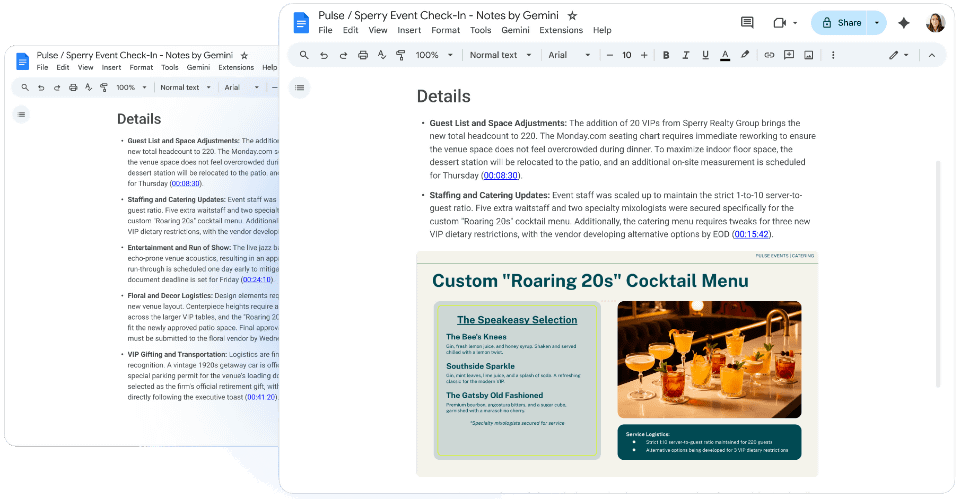Increase font size with plus button
The height and width of the screenshot is (499, 960).
pos(644,55)
